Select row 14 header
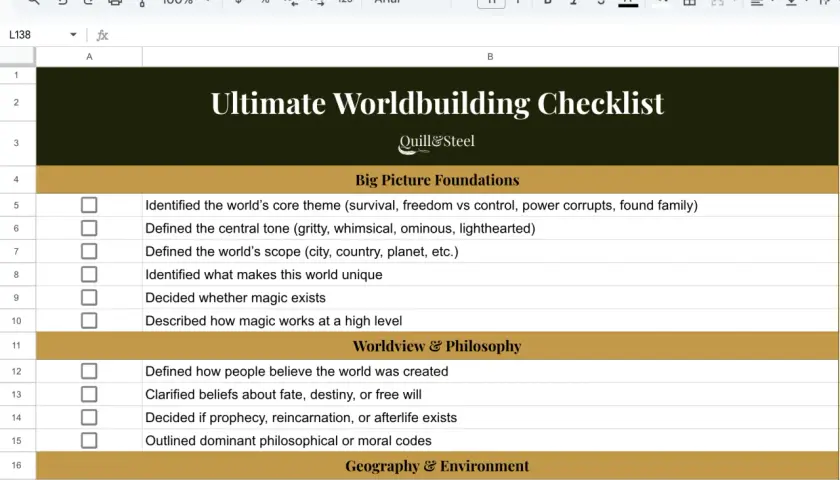 (x=17, y=417)
